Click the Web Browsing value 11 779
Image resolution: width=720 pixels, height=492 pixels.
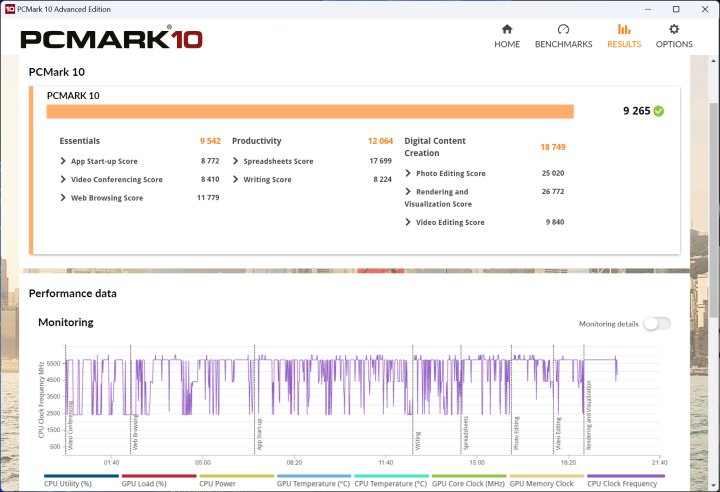[x=208, y=198]
